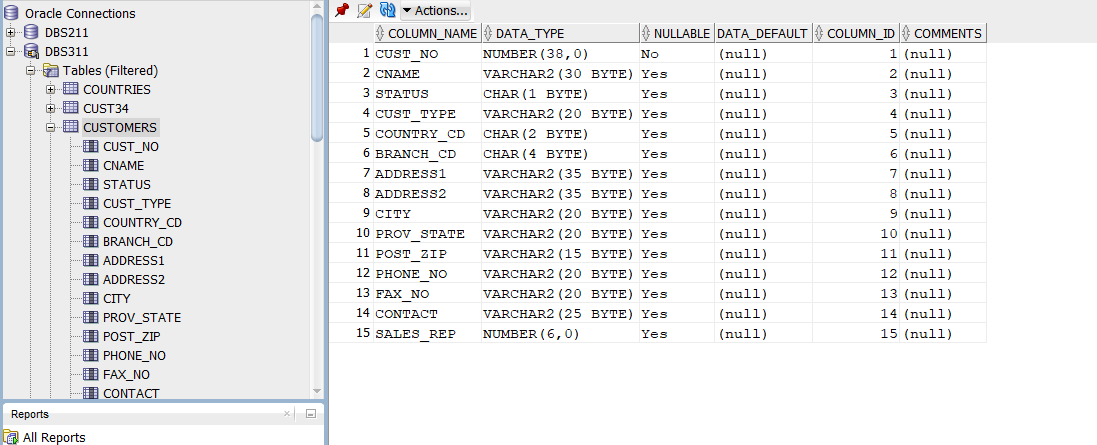Click the Refresh icon in toolbar
The width and height of the screenshot is (1097, 445).
coord(387,10)
